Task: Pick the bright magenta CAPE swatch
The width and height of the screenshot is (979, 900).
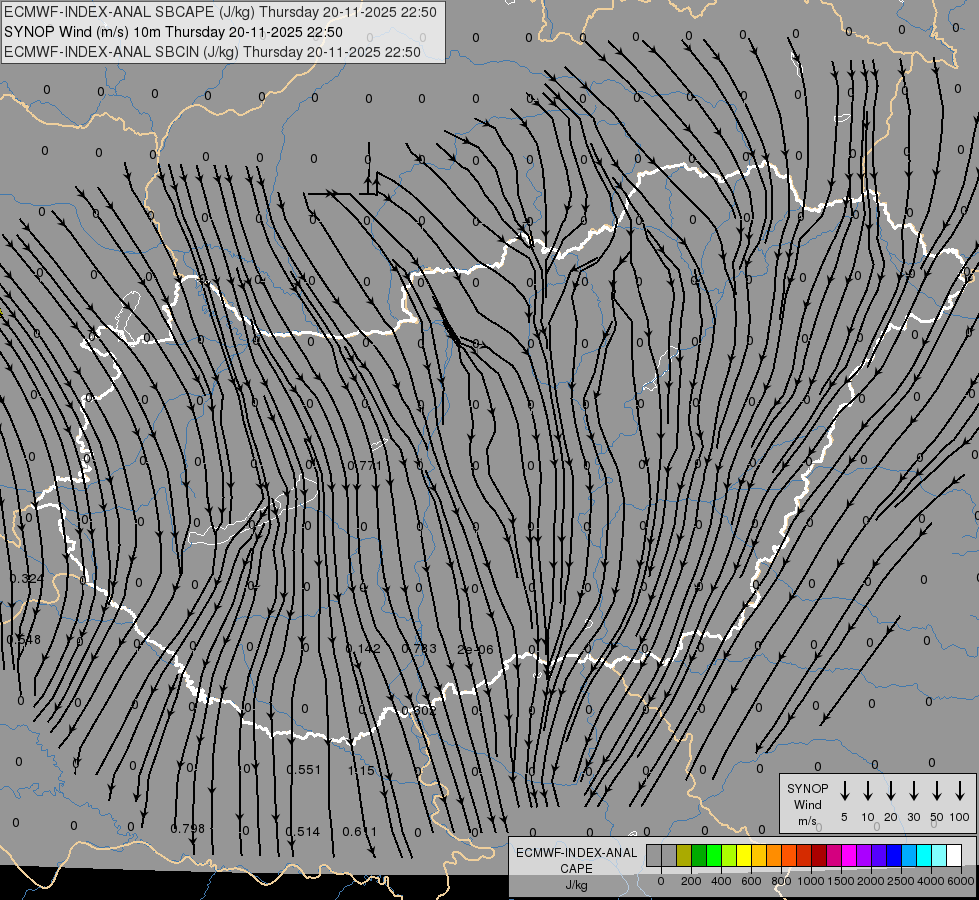Action: [x=849, y=856]
